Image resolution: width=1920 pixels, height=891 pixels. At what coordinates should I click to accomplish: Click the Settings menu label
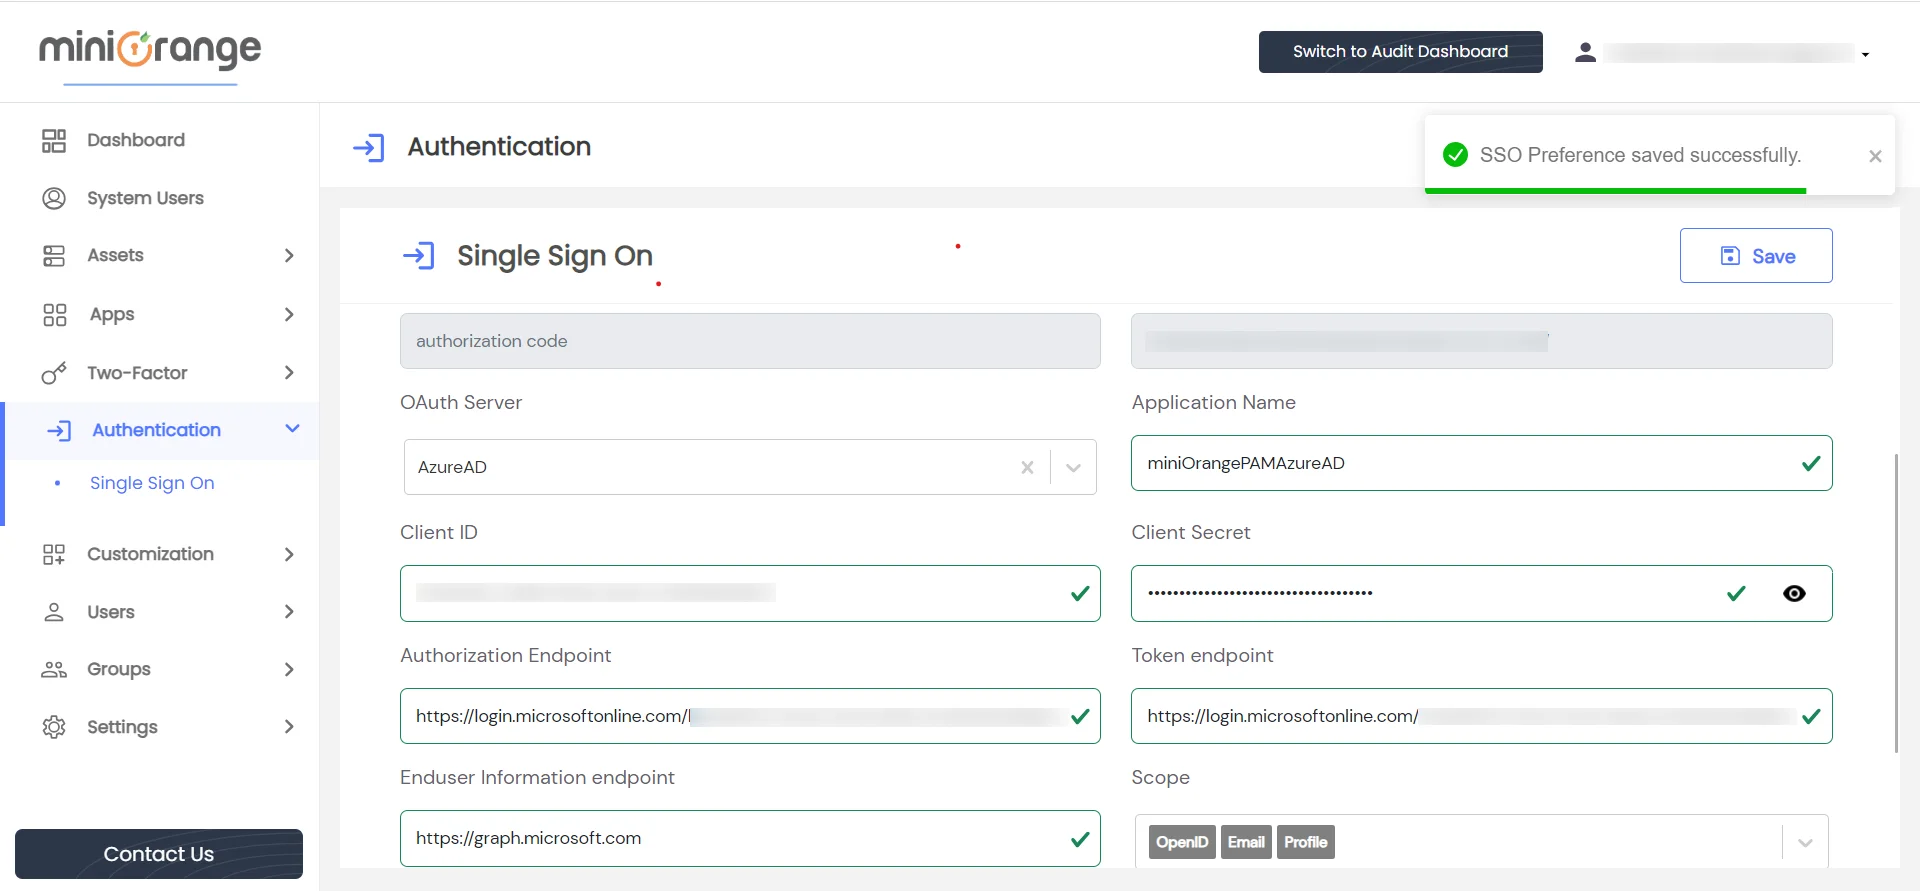pyautogui.click(x=122, y=727)
